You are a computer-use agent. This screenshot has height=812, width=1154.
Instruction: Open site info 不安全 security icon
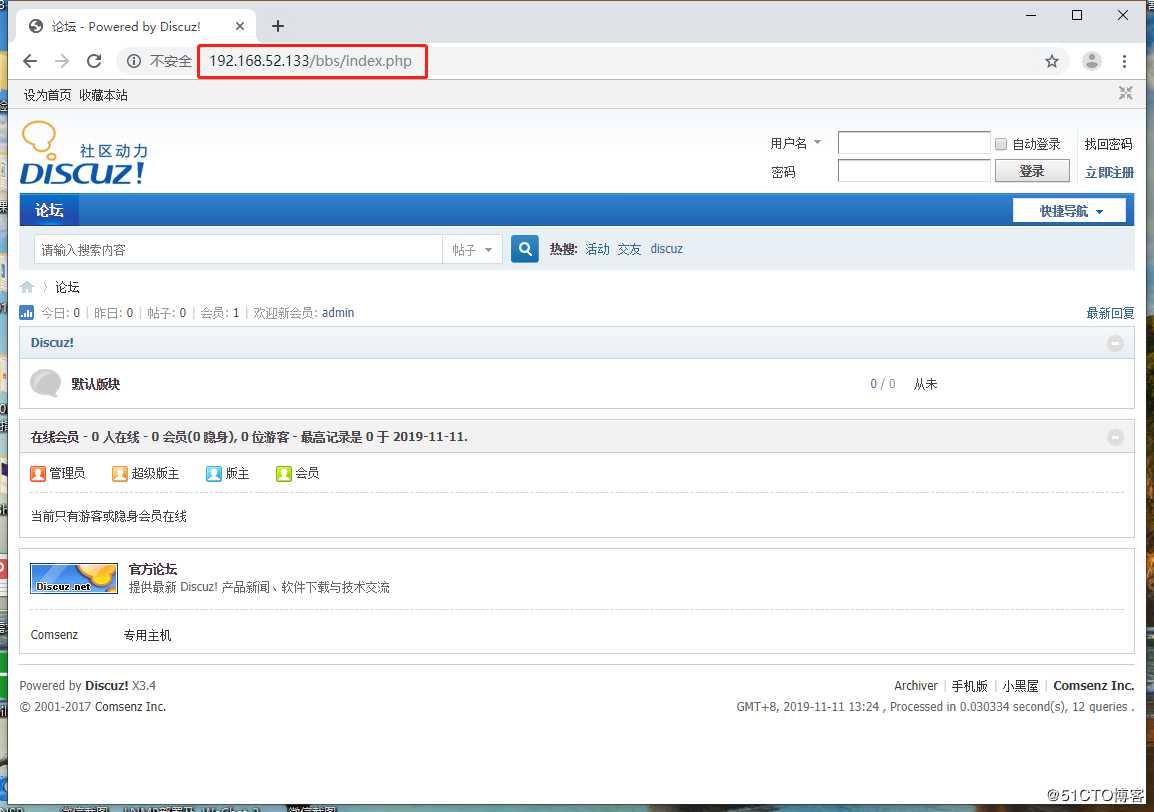[x=134, y=61]
